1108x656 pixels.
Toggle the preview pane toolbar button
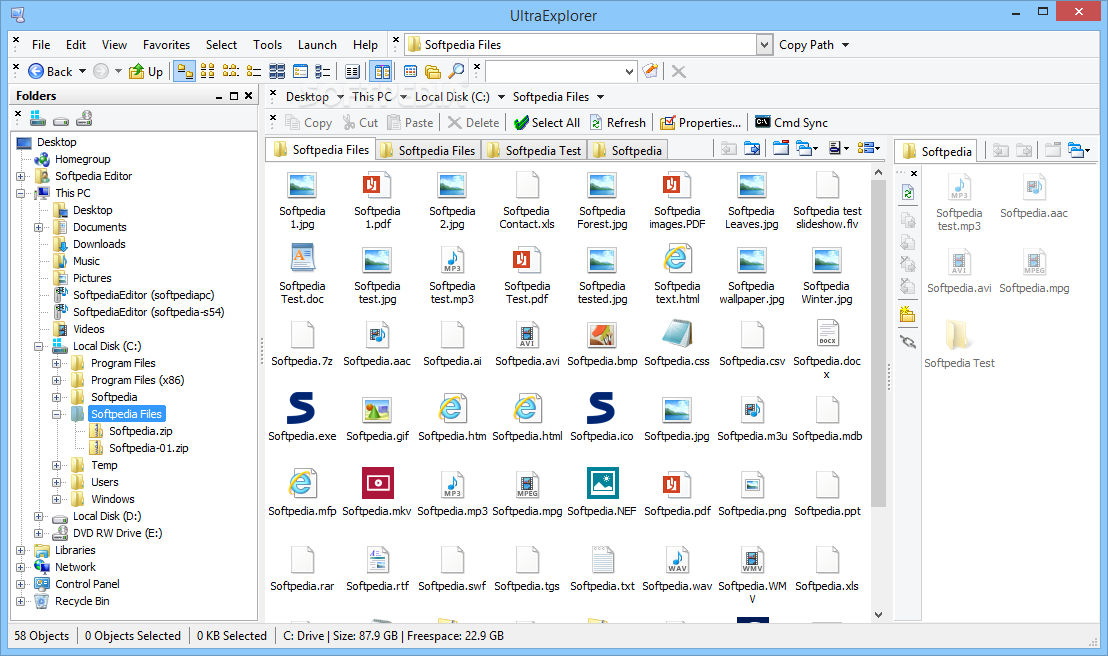click(353, 71)
